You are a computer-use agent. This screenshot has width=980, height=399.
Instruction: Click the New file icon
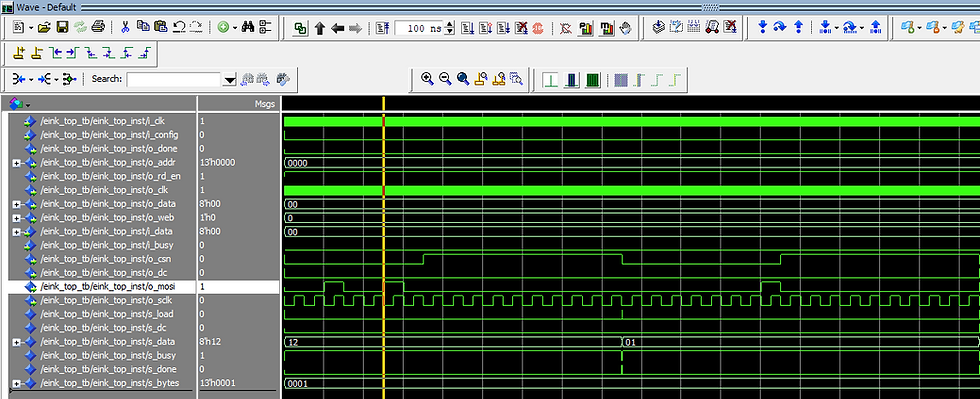pos(18,28)
